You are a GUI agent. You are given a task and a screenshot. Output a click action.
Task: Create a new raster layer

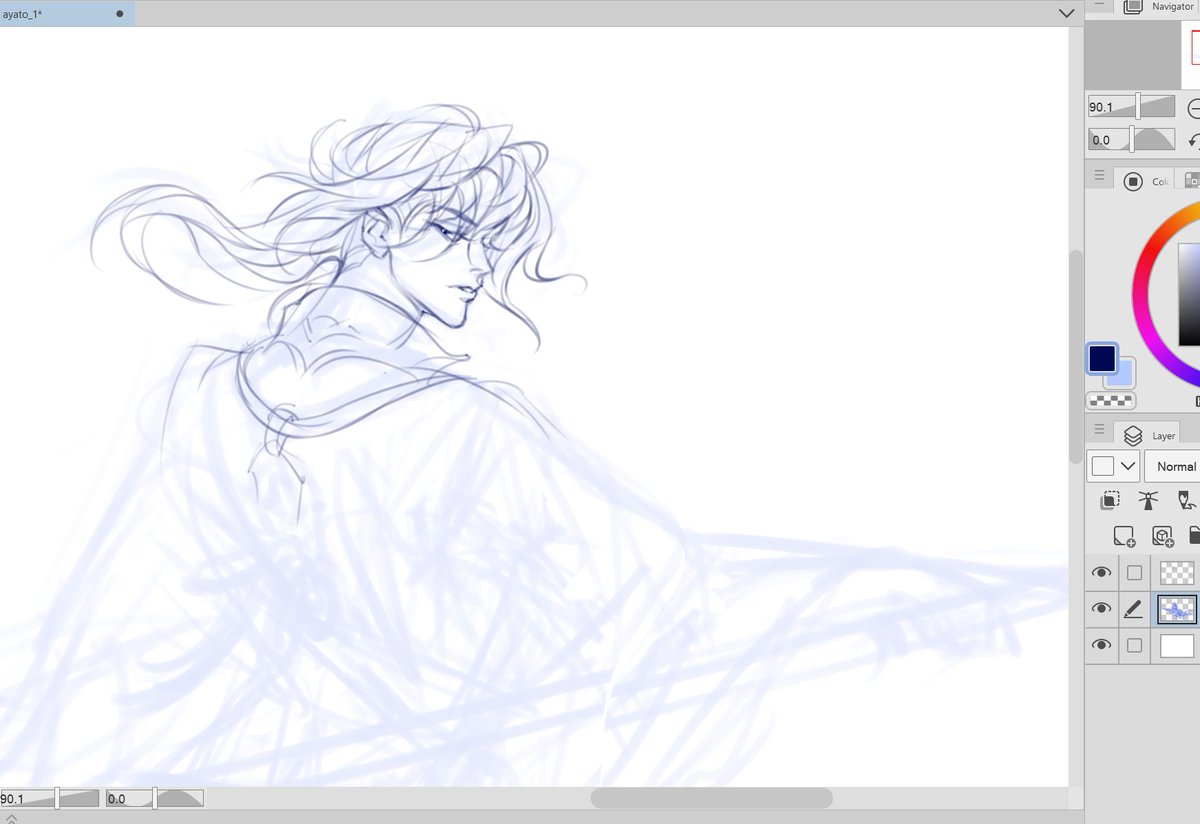pyautogui.click(x=1124, y=537)
